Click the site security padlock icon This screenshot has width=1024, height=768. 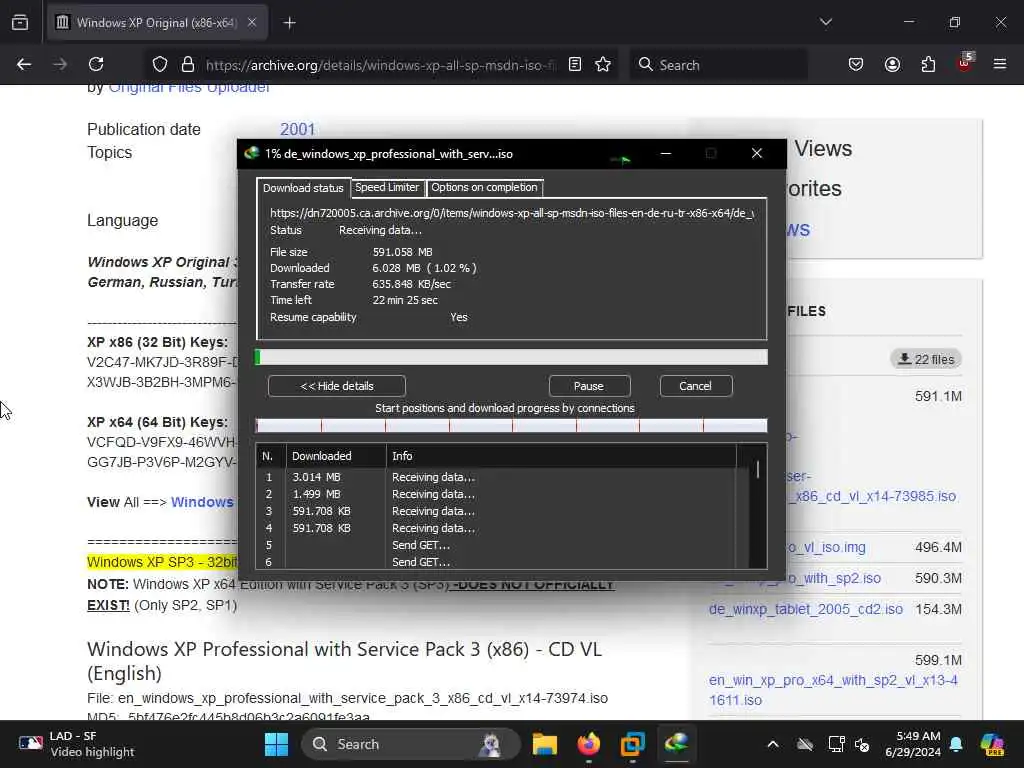[x=188, y=65]
